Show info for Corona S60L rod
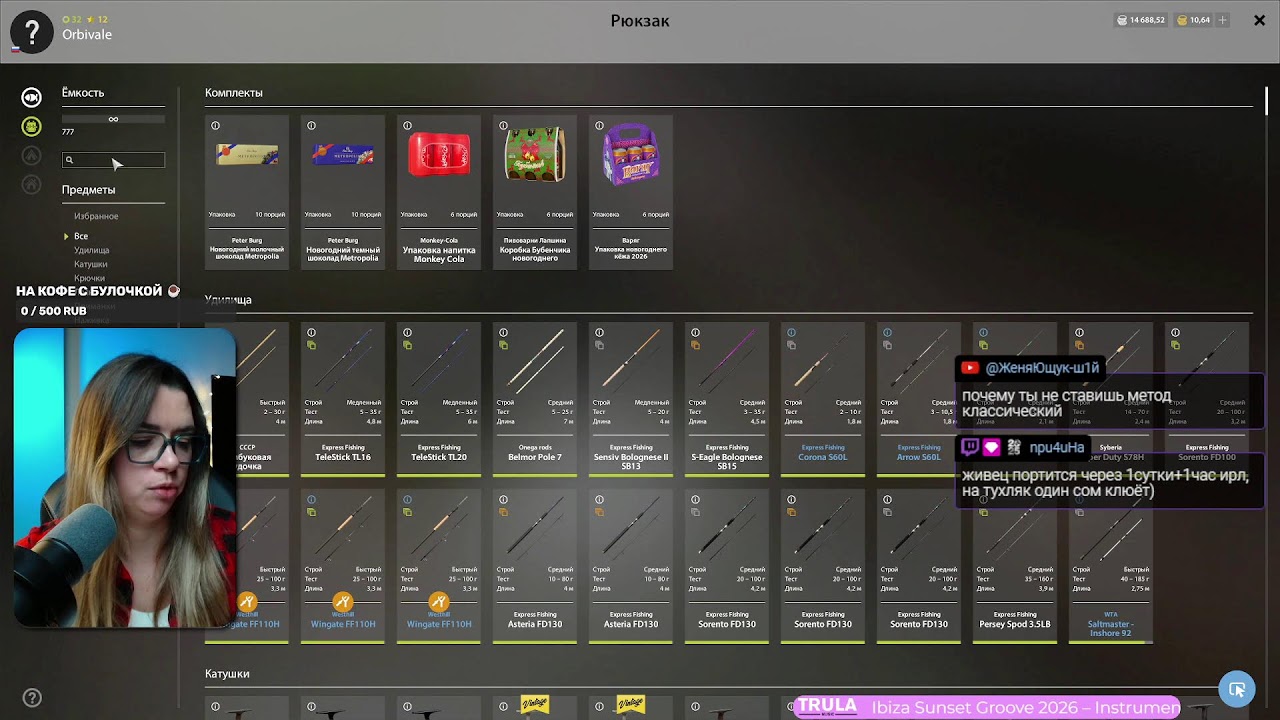1280x720 pixels. pos(791,333)
